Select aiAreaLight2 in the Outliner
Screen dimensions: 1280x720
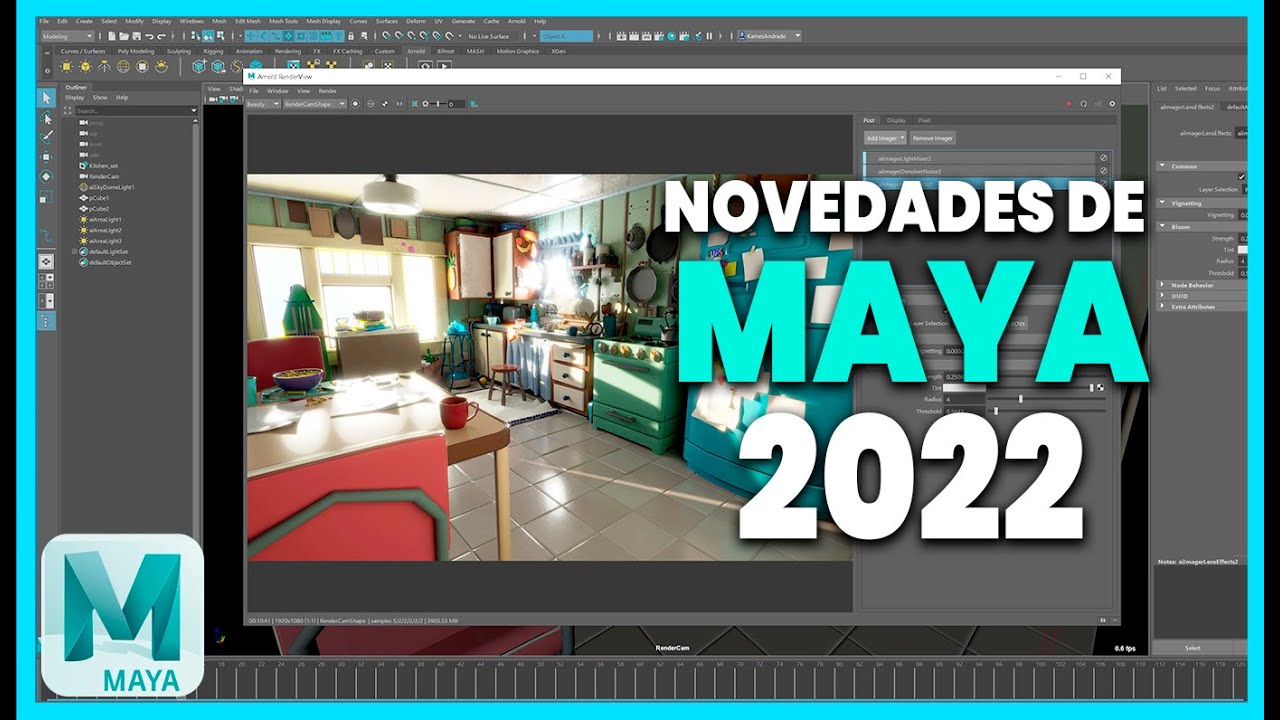[105, 230]
